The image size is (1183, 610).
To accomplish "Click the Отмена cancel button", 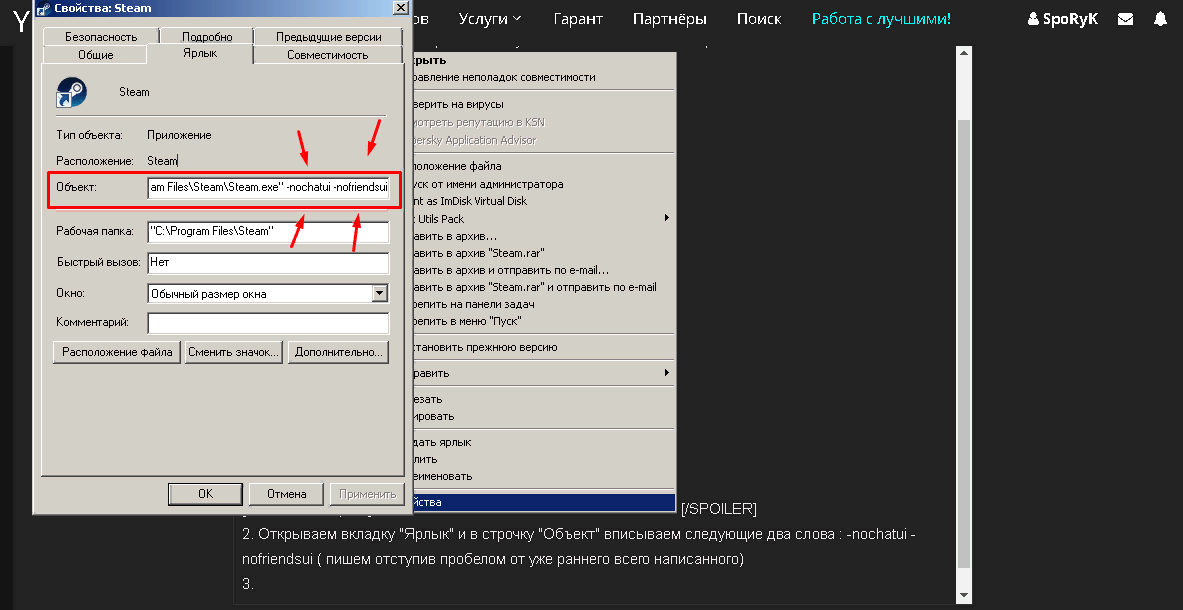I will tap(287, 494).
